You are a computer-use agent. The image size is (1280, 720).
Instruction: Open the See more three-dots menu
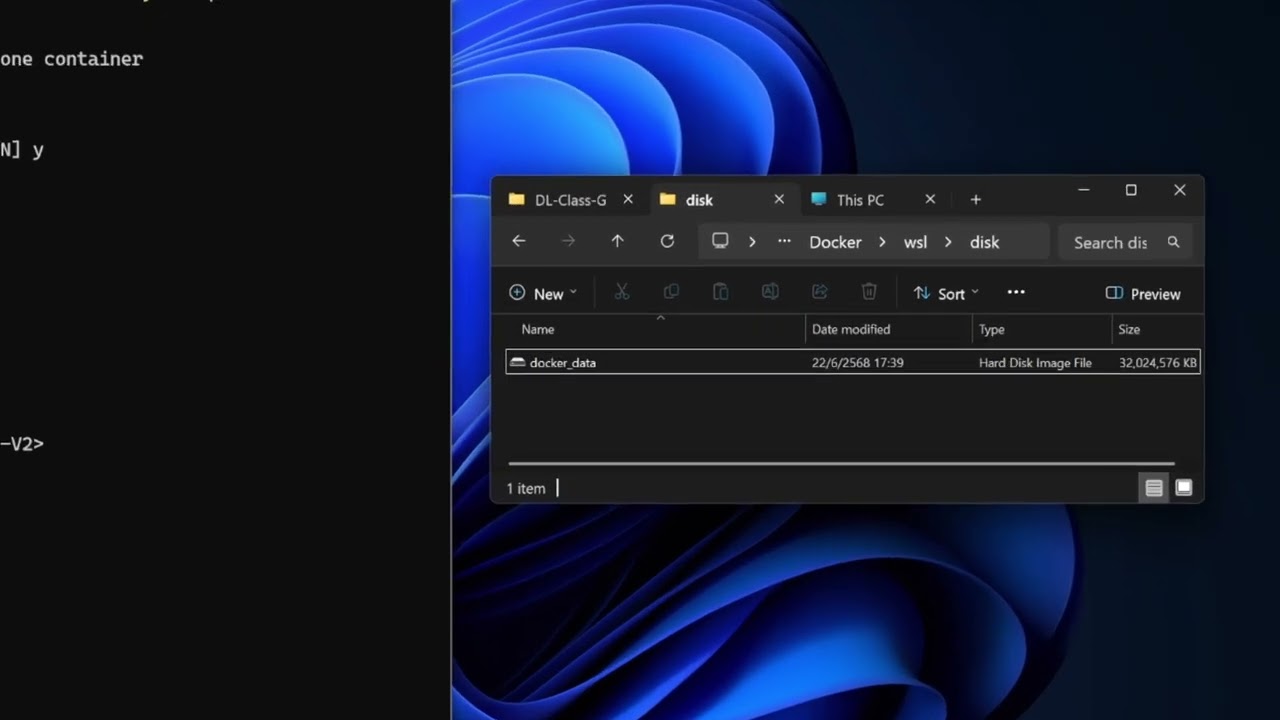click(1016, 292)
